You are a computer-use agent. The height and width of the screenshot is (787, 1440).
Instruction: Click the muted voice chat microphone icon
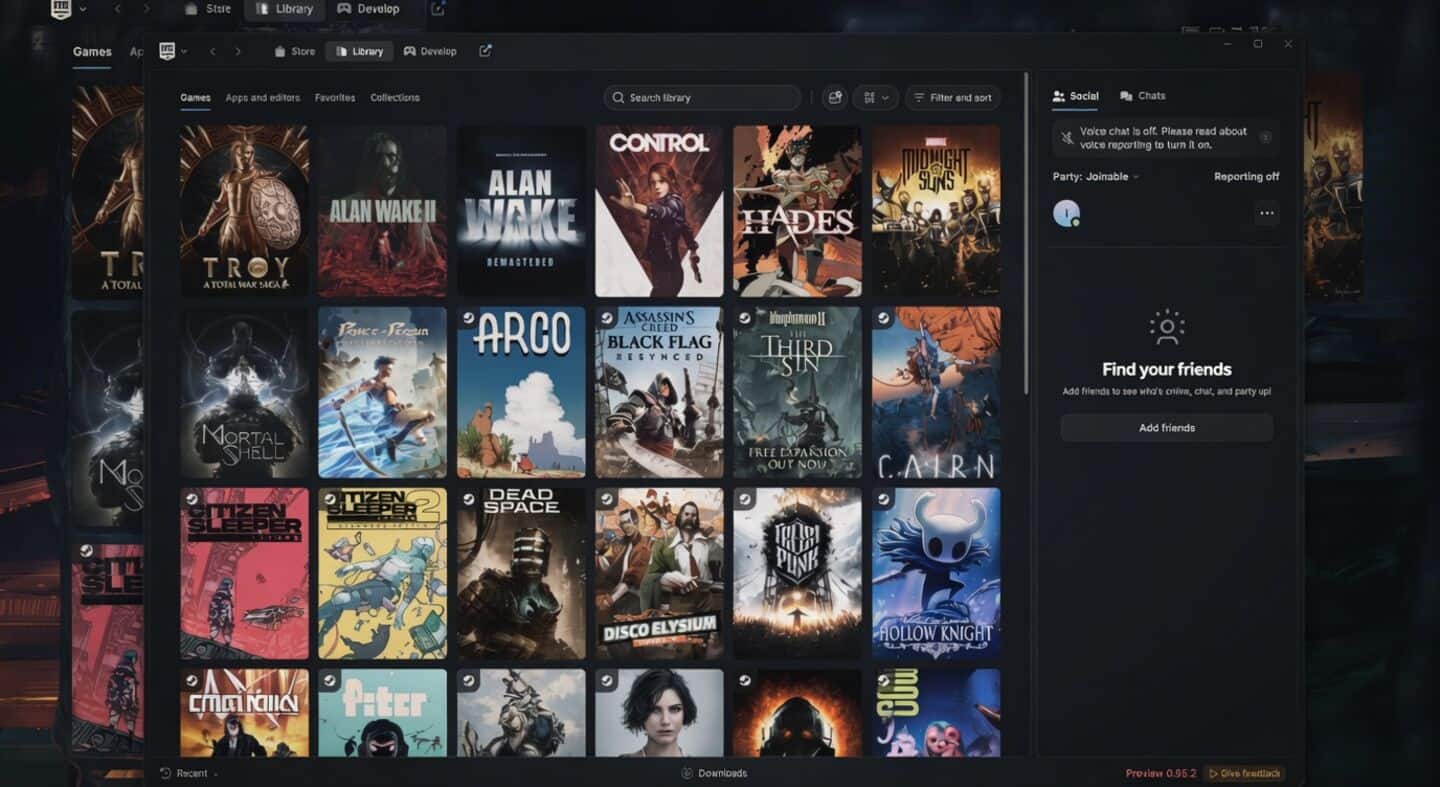[x=1067, y=137]
